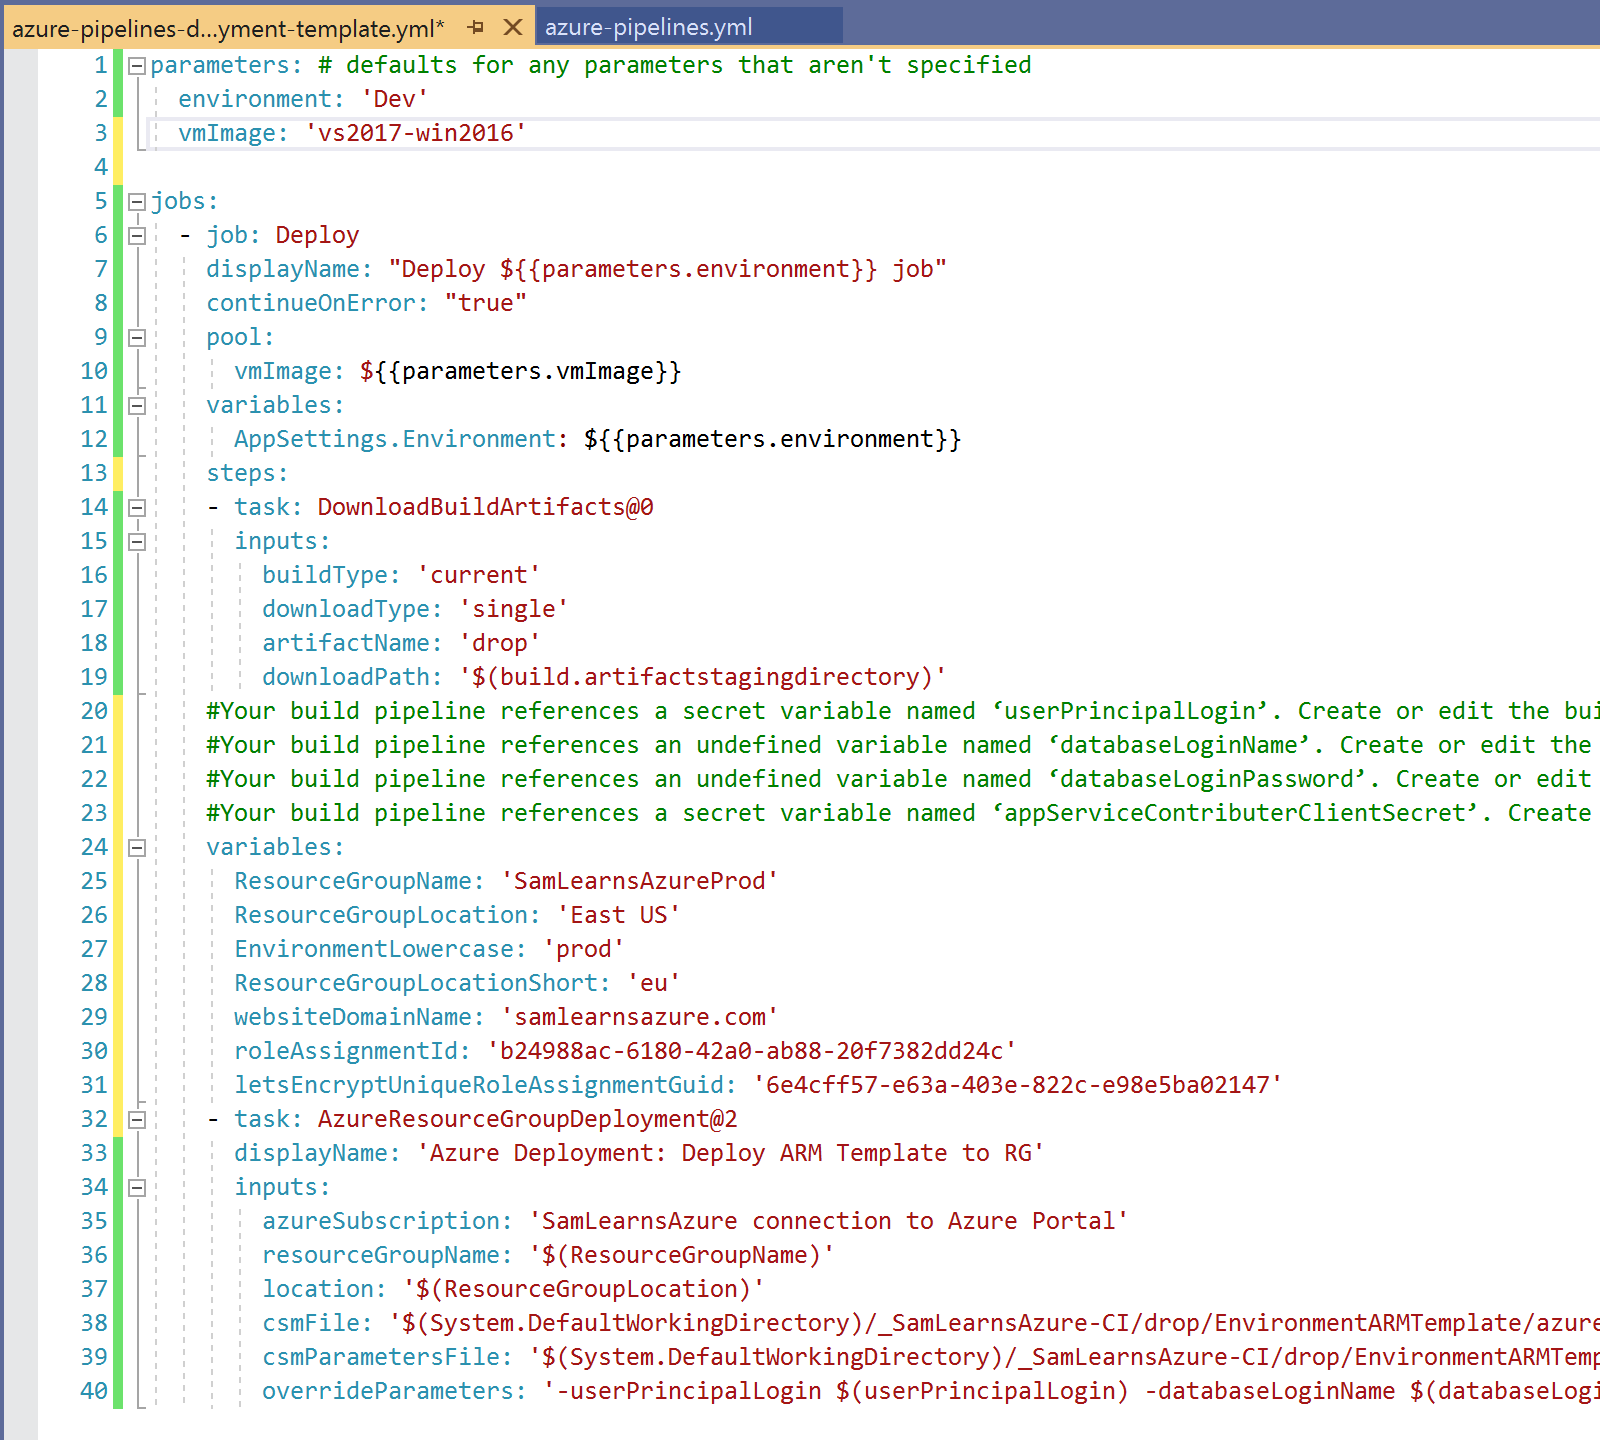Collapse the AzureResourceGroupDeployment task on line 32

[x=137, y=1120]
